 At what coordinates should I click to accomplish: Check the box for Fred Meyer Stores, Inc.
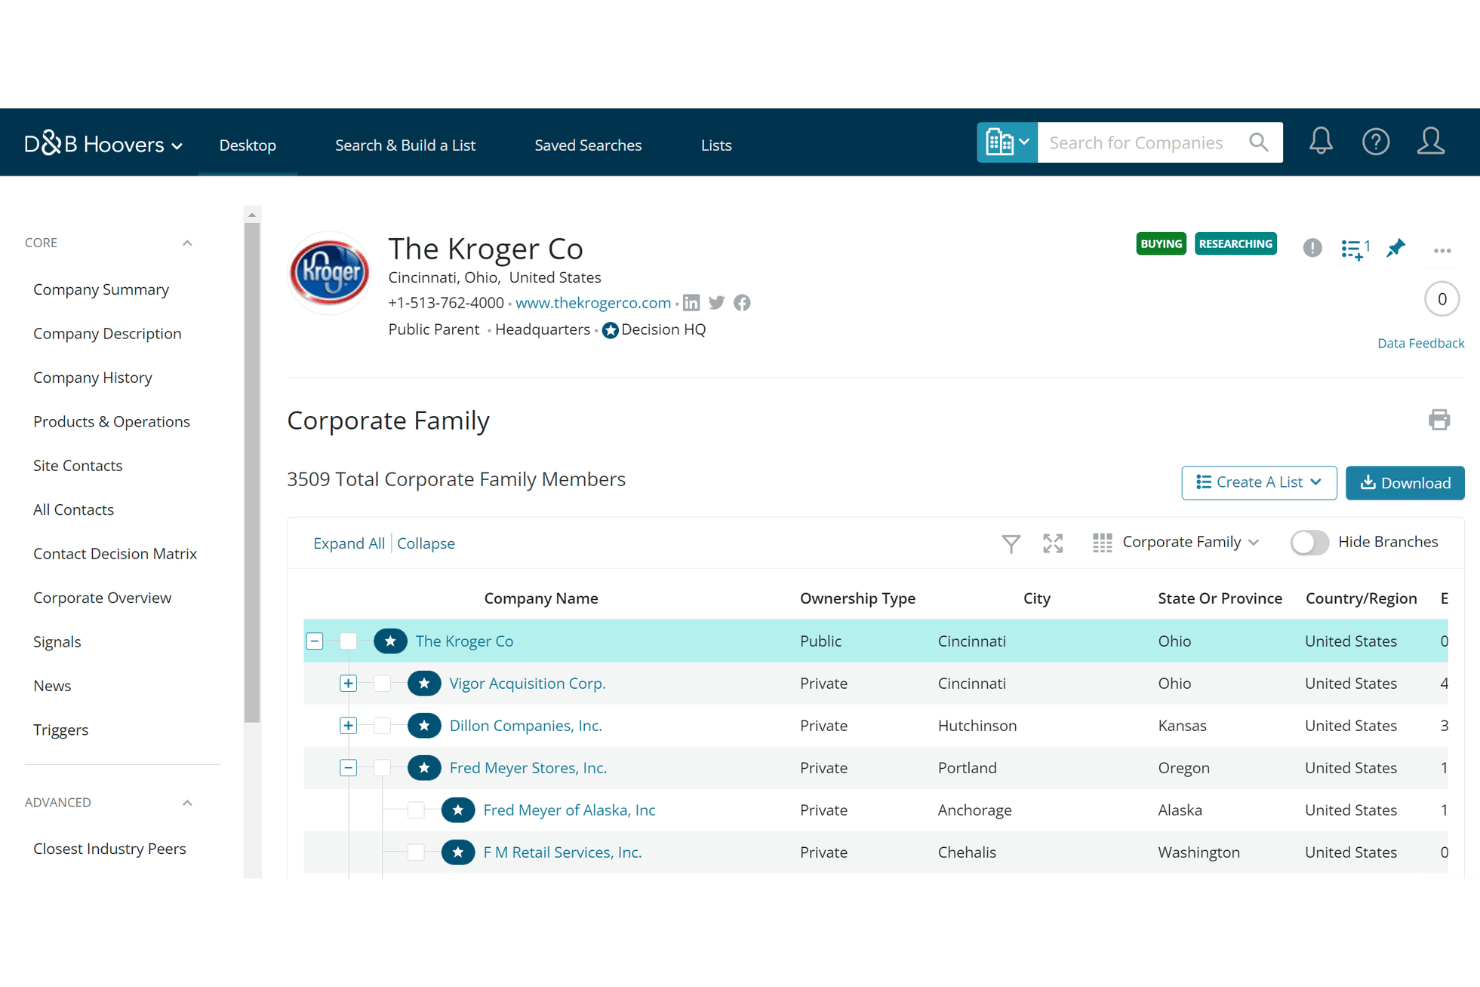click(382, 768)
